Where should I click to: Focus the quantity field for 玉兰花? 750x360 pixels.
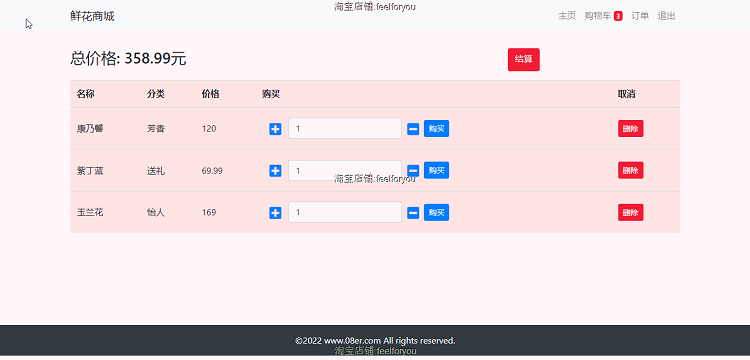click(345, 212)
